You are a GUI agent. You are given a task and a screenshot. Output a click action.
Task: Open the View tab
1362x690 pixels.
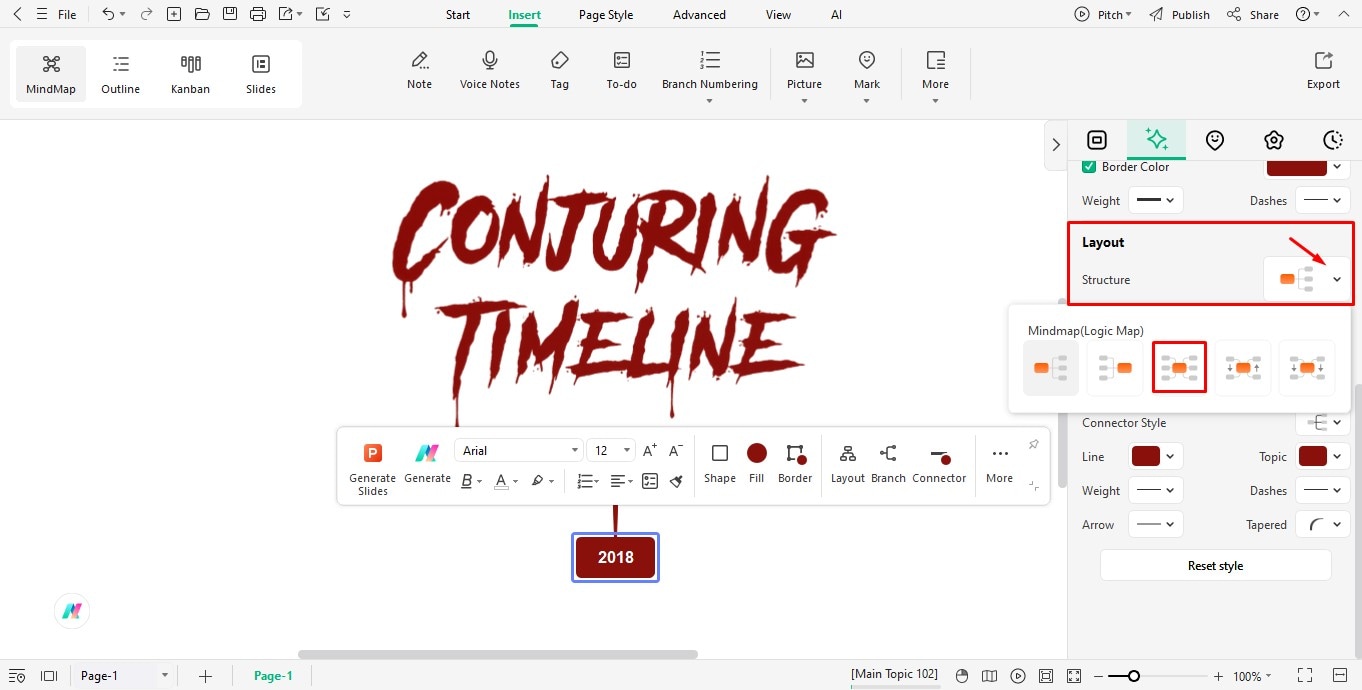point(778,15)
